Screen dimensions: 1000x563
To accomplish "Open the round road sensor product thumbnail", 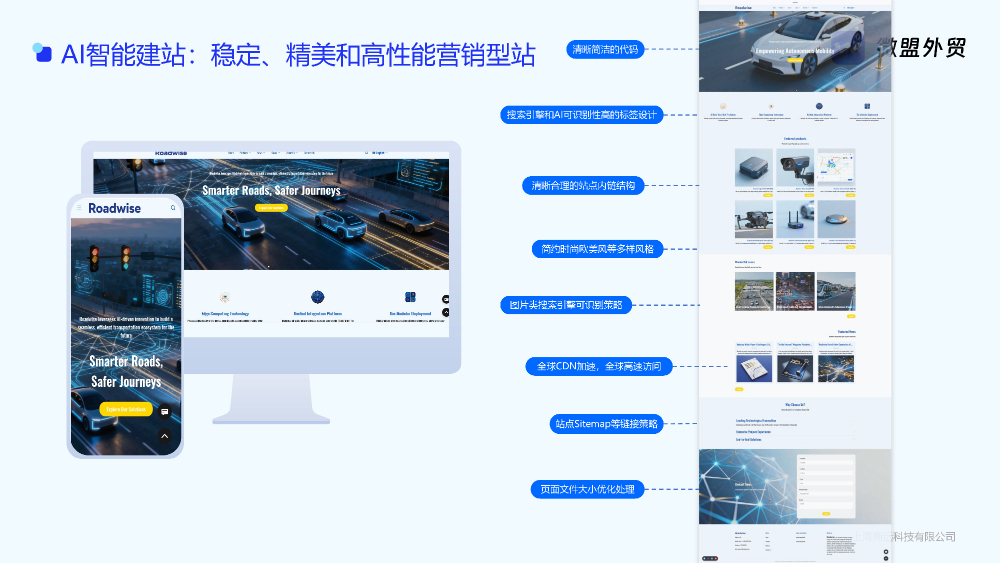I will (836, 219).
